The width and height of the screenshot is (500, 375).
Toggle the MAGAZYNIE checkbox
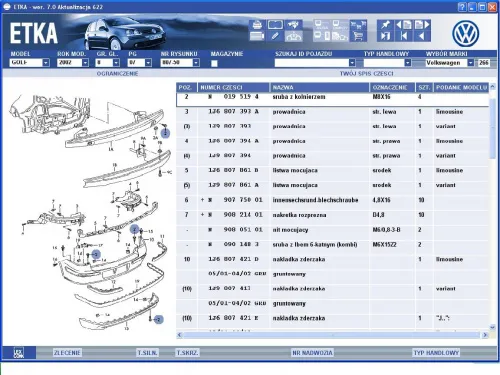coord(214,63)
